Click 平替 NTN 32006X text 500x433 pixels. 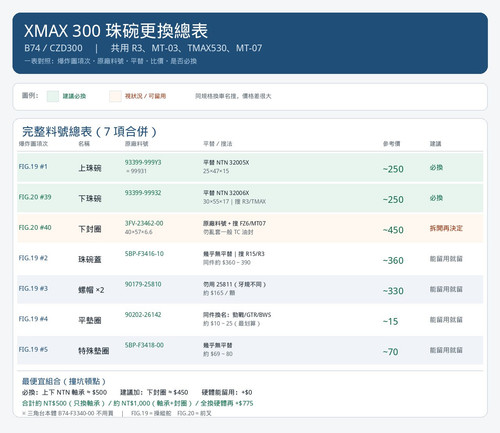pos(226,193)
